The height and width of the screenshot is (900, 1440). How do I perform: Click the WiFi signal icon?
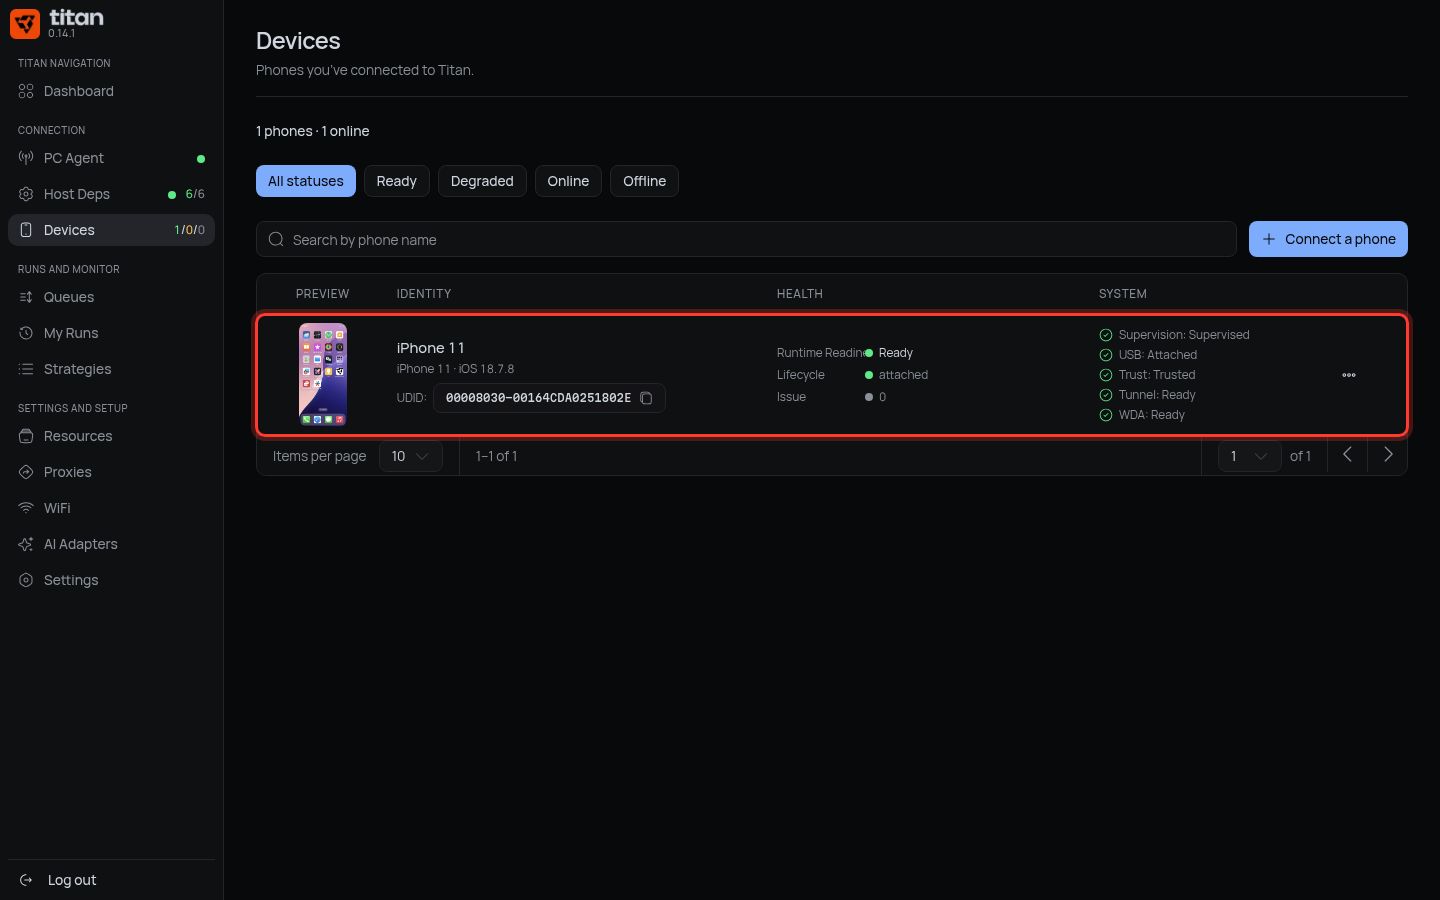(x=26, y=508)
